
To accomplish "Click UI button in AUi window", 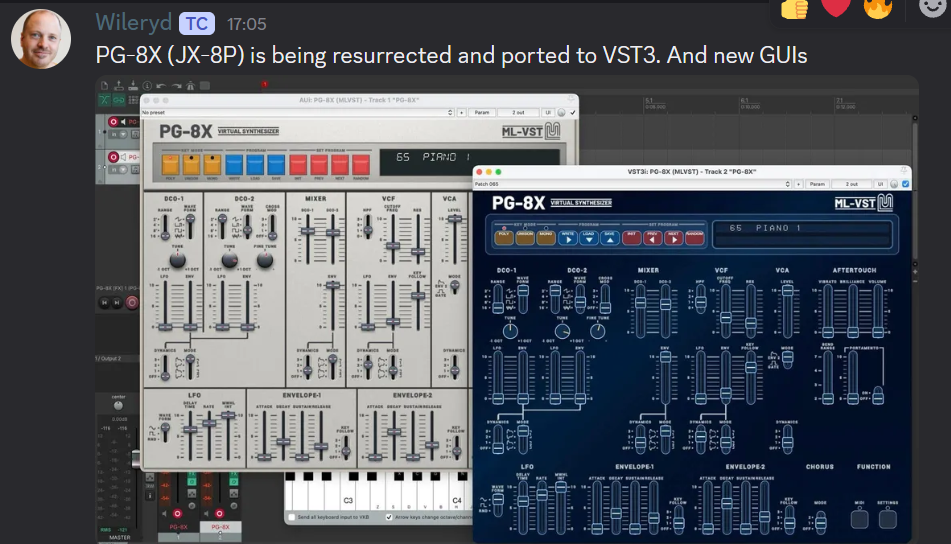I will pos(548,112).
